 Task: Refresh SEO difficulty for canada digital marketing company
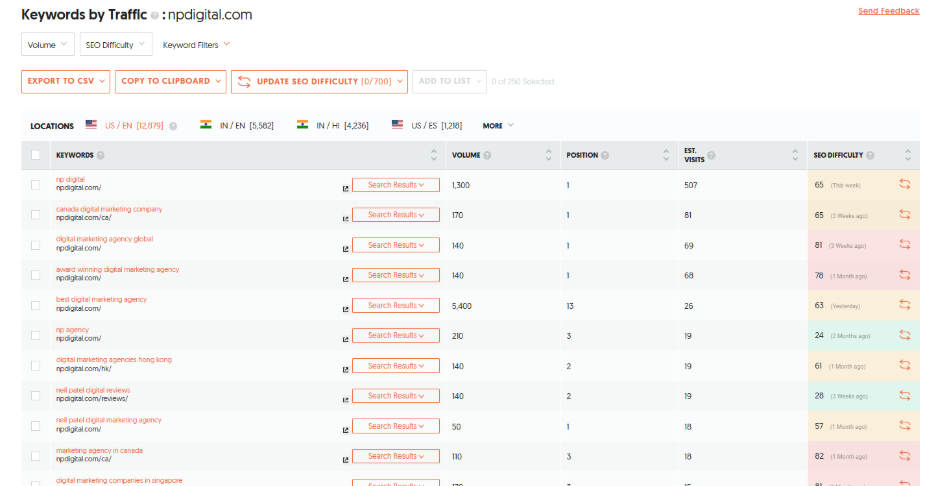[905, 214]
